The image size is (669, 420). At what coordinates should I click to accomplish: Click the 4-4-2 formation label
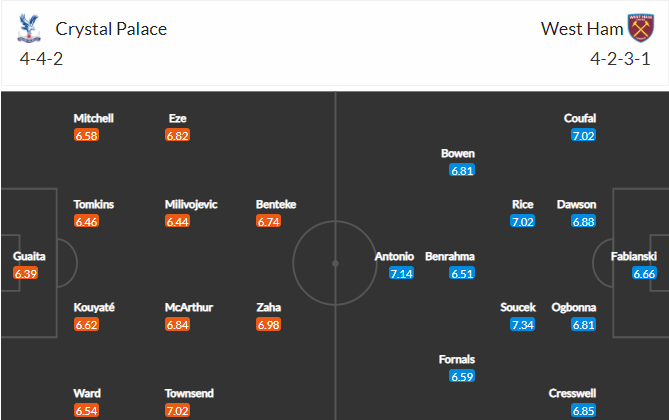[41, 59]
